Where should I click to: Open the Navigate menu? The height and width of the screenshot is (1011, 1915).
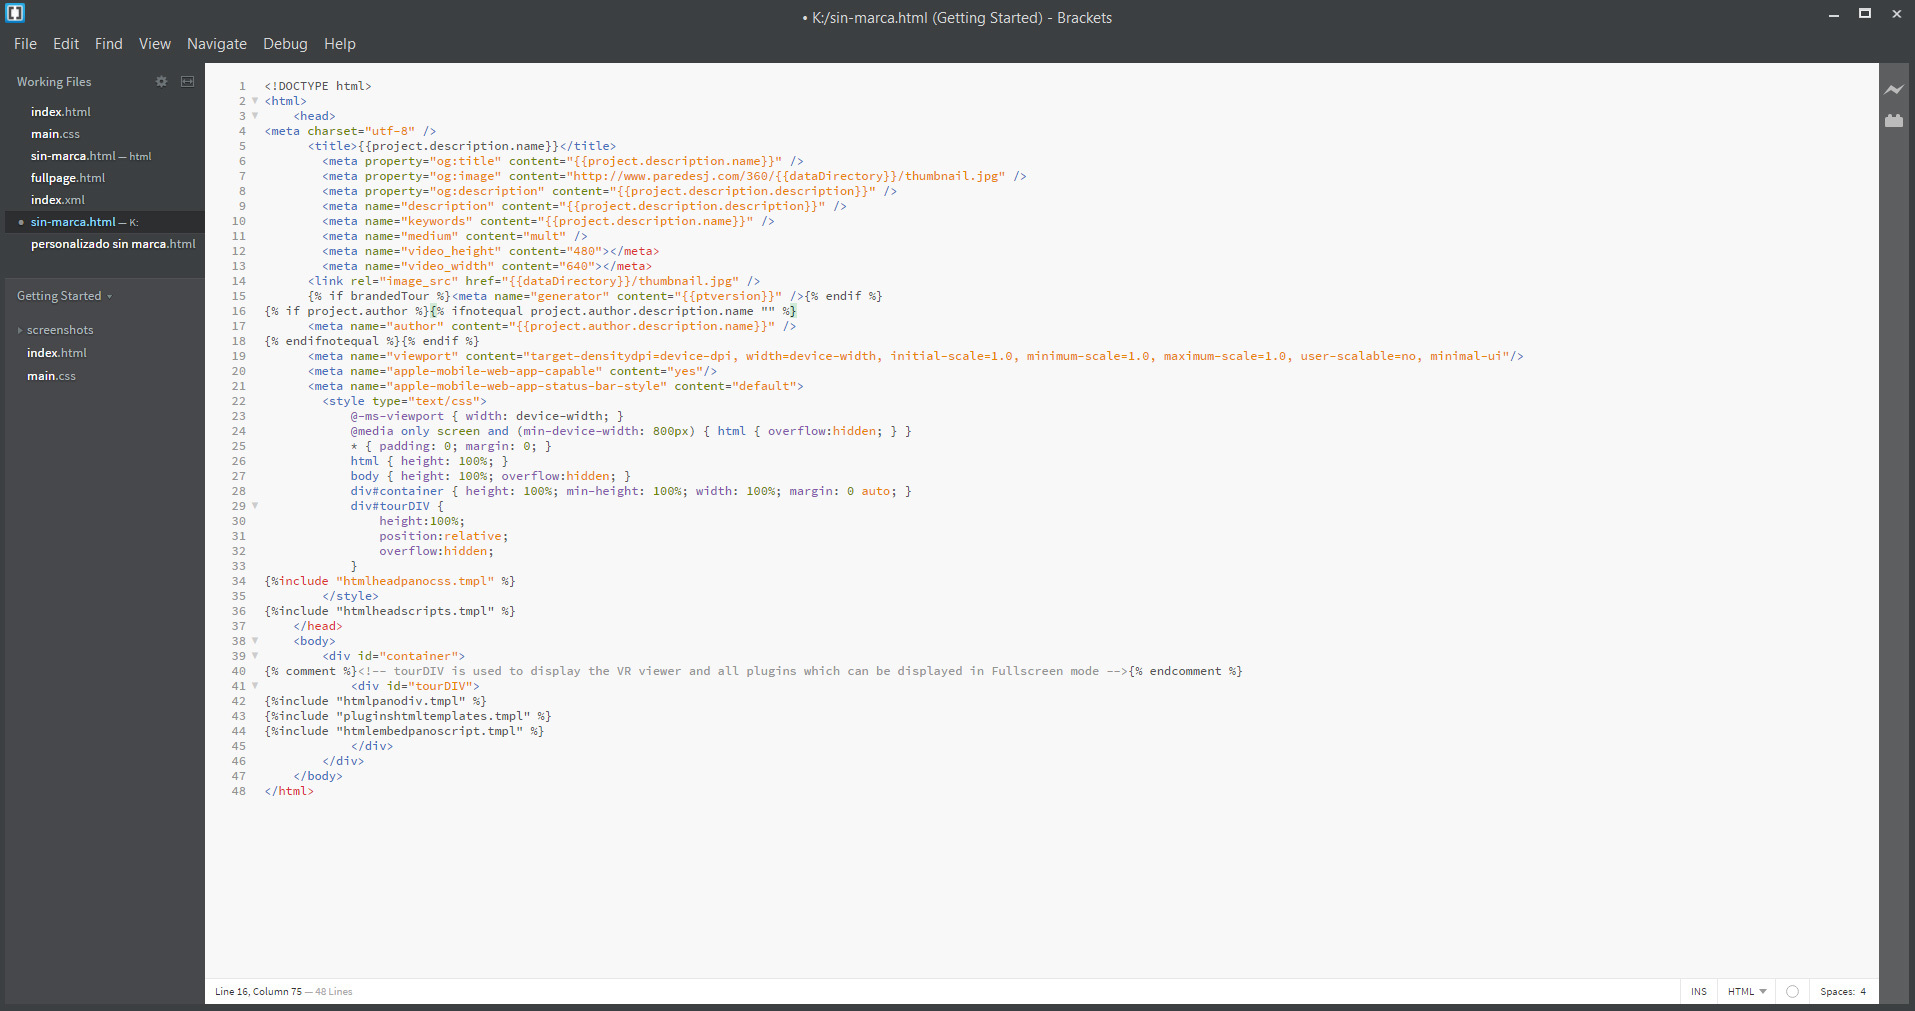216,44
